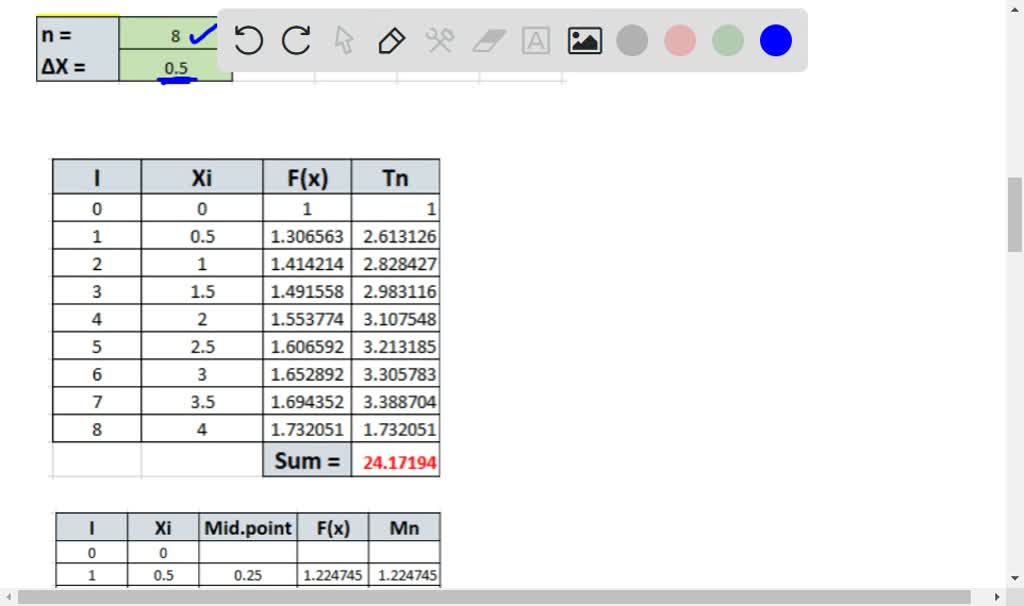Click the first table's 'Xi' header
This screenshot has width=1024, height=606.
click(x=202, y=177)
